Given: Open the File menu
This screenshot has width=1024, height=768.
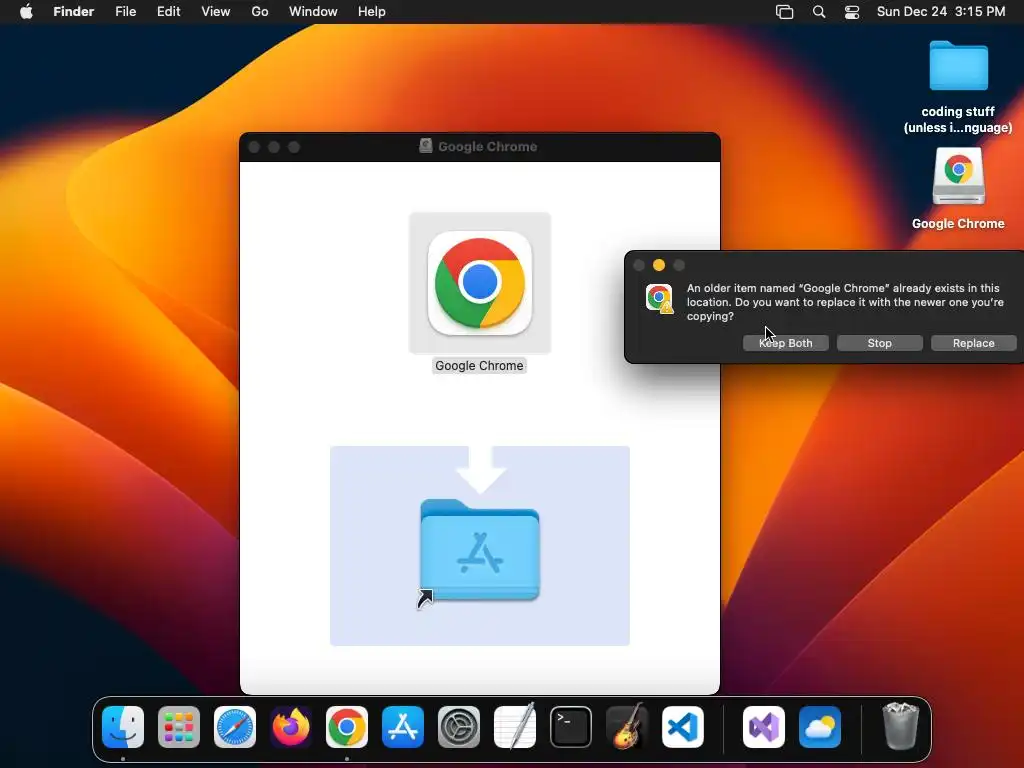Looking at the screenshot, I should pyautogui.click(x=125, y=12).
